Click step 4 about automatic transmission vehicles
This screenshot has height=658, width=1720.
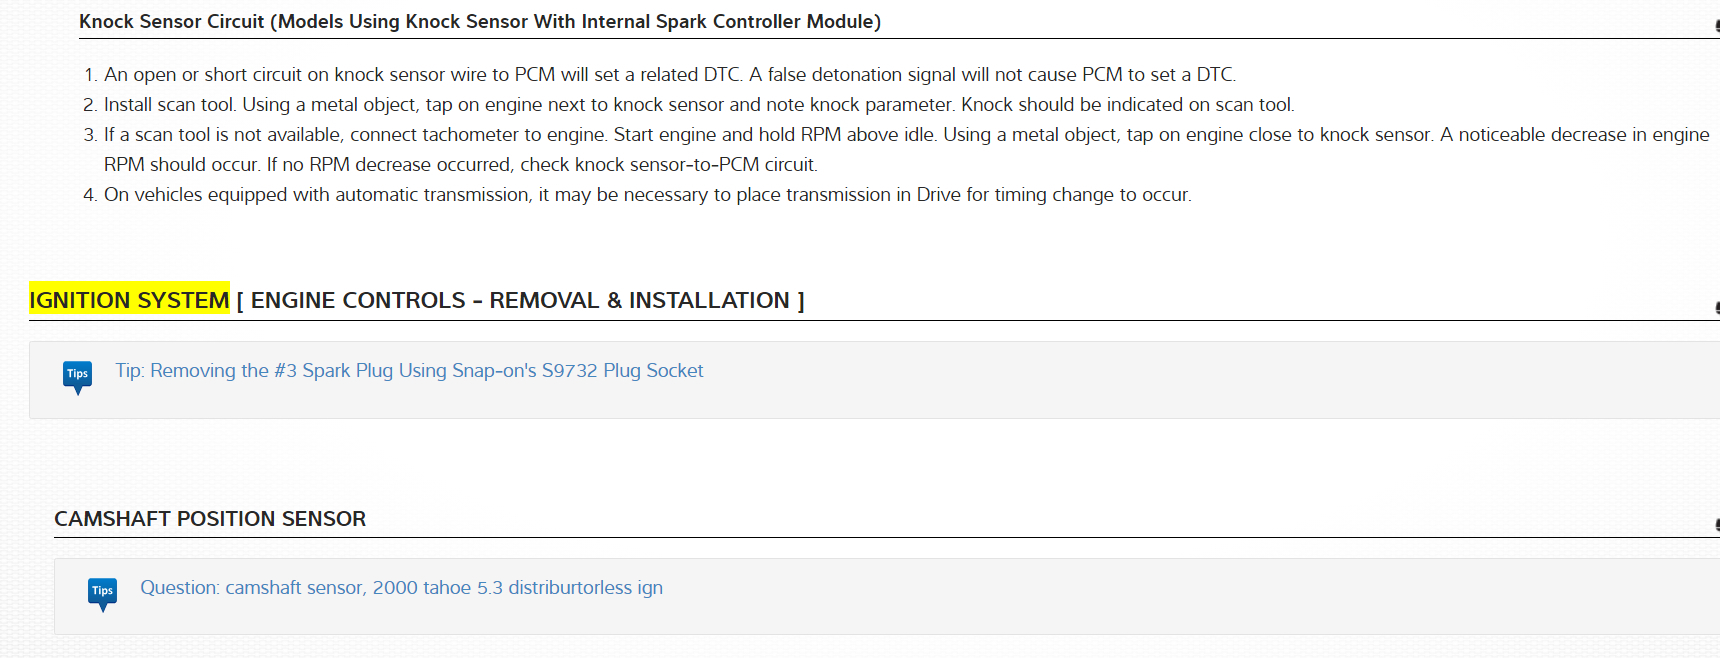(647, 195)
